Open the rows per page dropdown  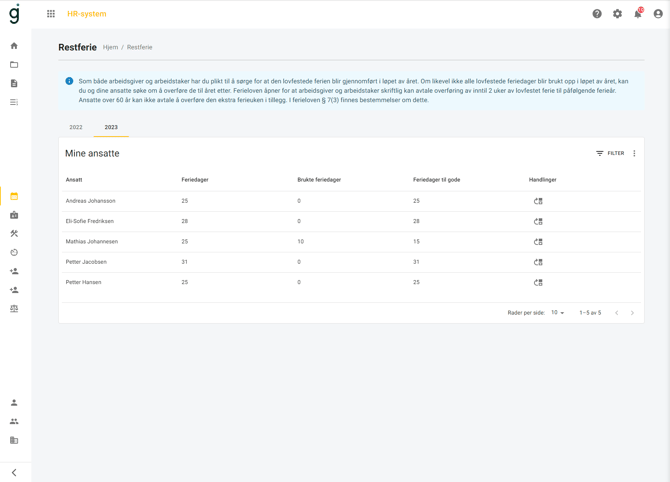558,313
